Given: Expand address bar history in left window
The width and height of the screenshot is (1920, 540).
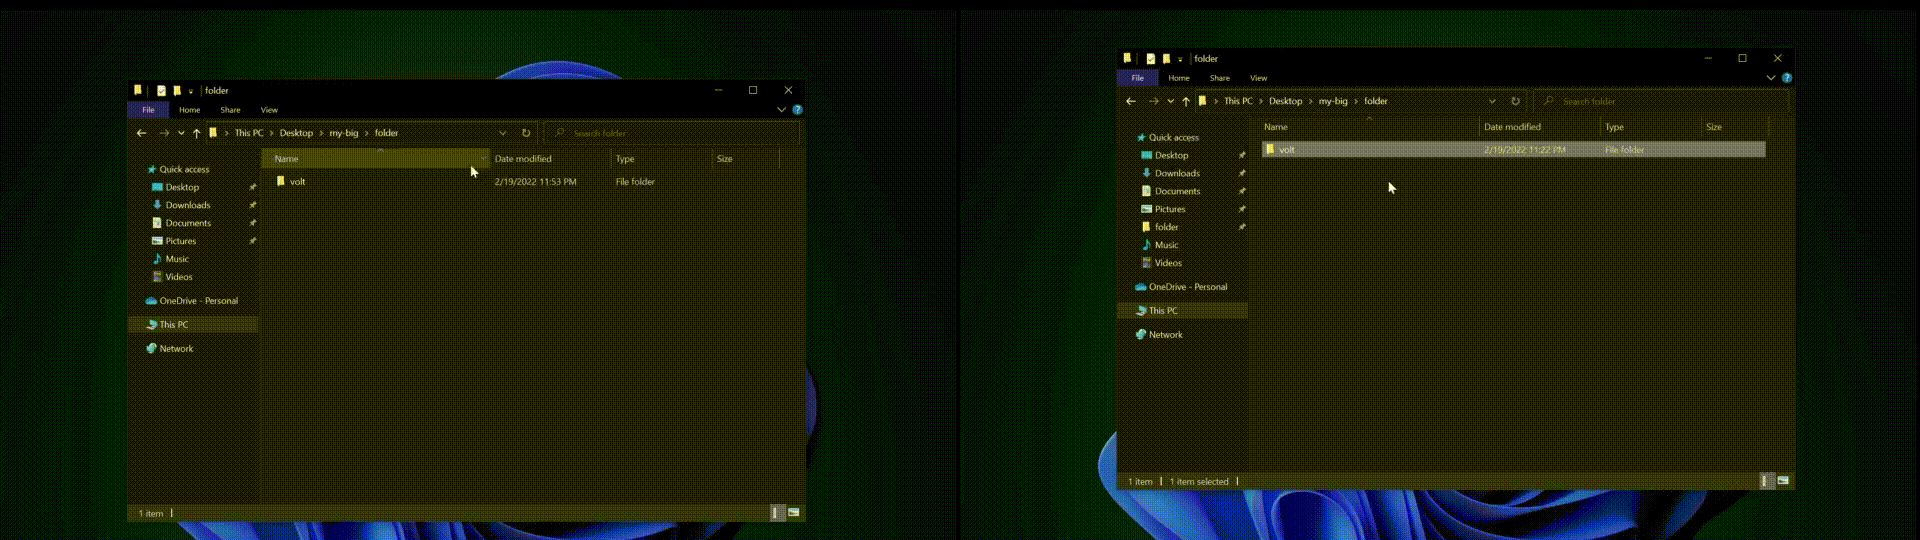Looking at the screenshot, I should (x=503, y=133).
